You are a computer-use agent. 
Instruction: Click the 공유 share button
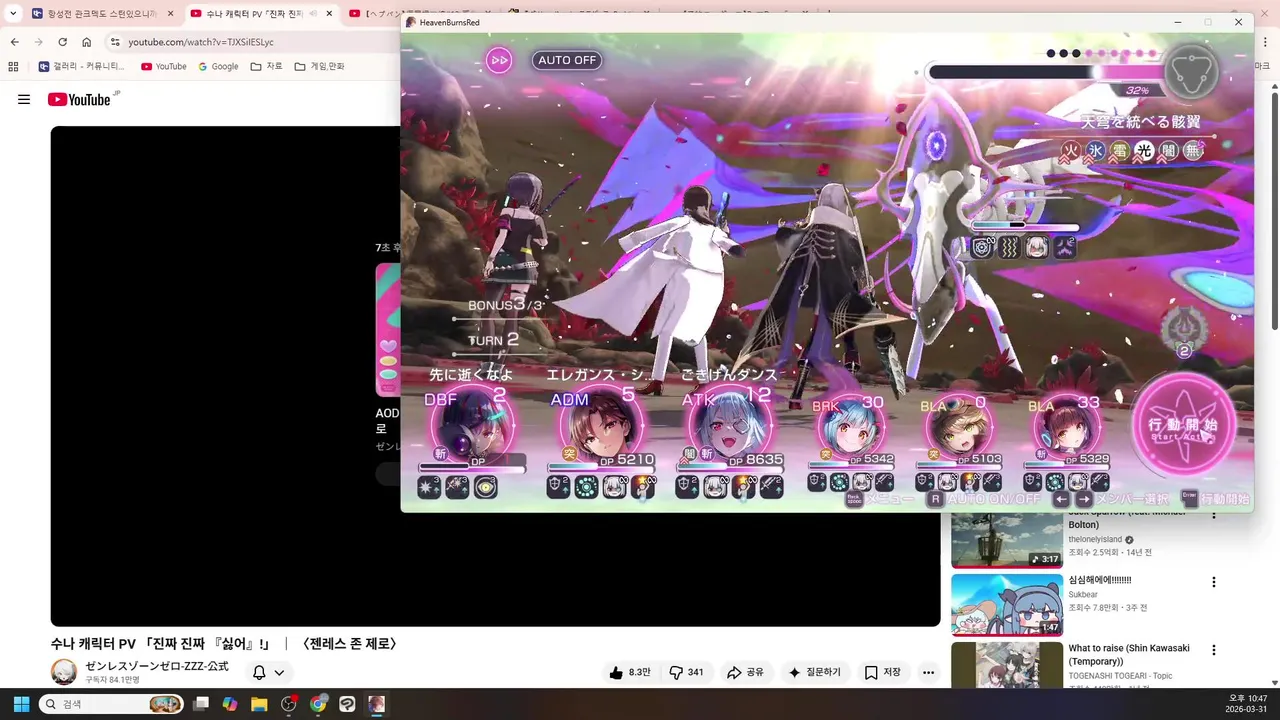[x=745, y=672]
